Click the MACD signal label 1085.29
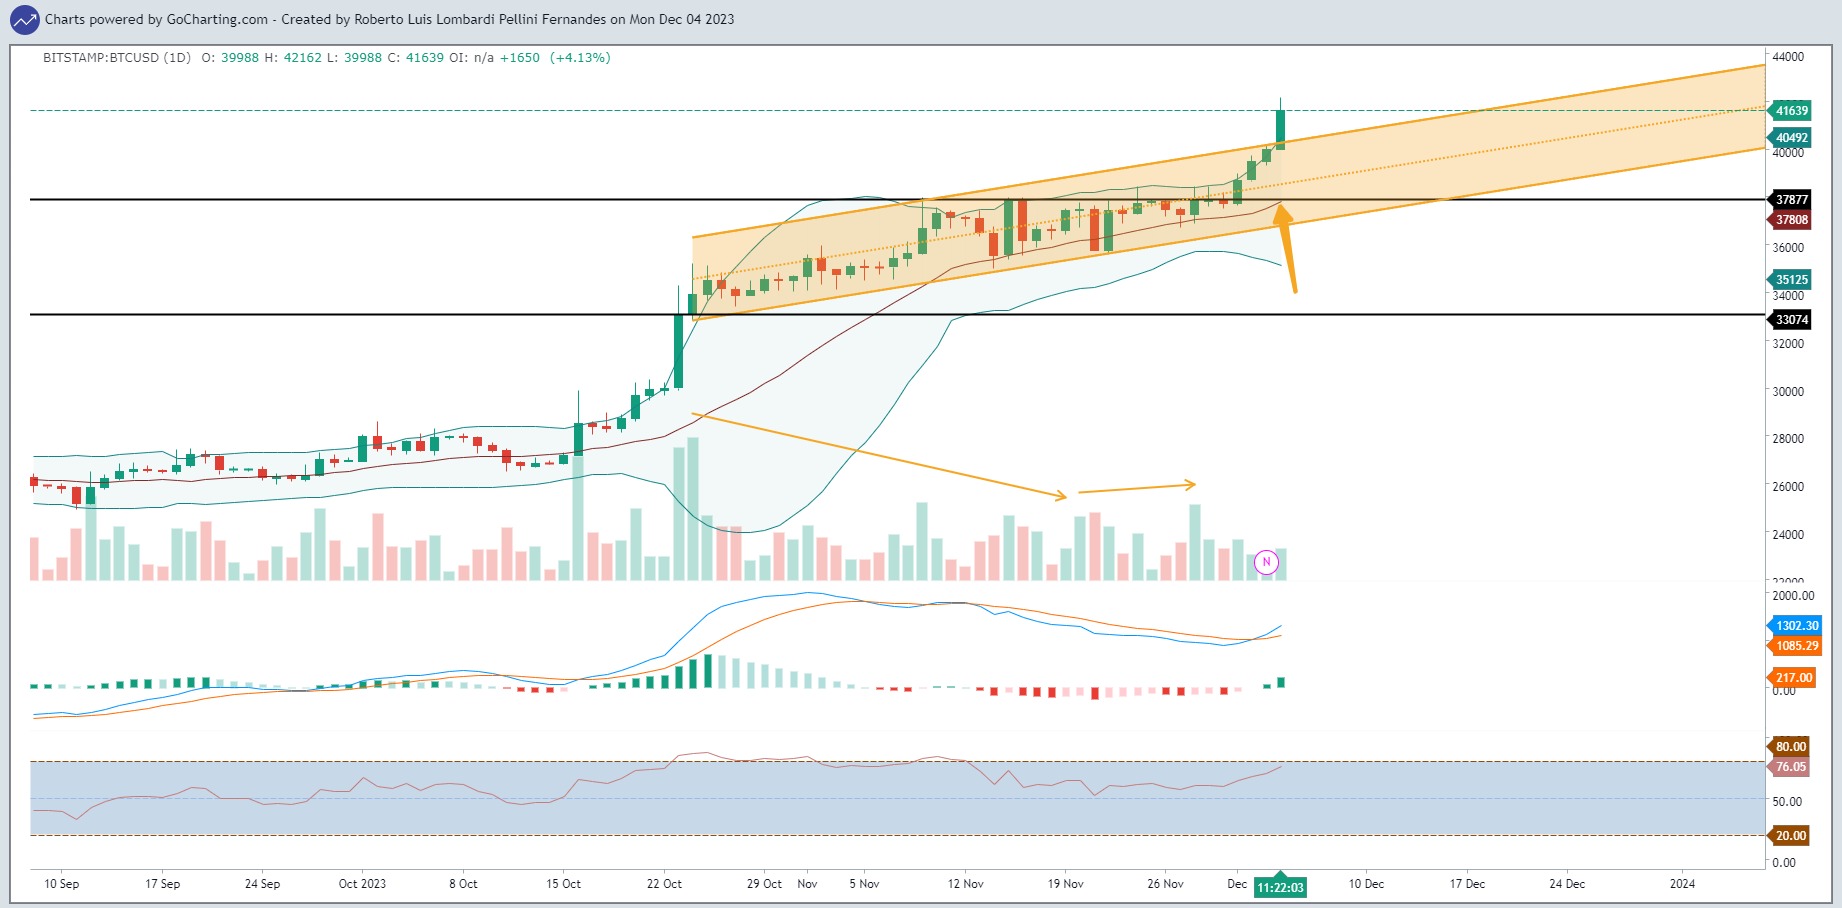The image size is (1842, 908). [x=1796, y=646]
